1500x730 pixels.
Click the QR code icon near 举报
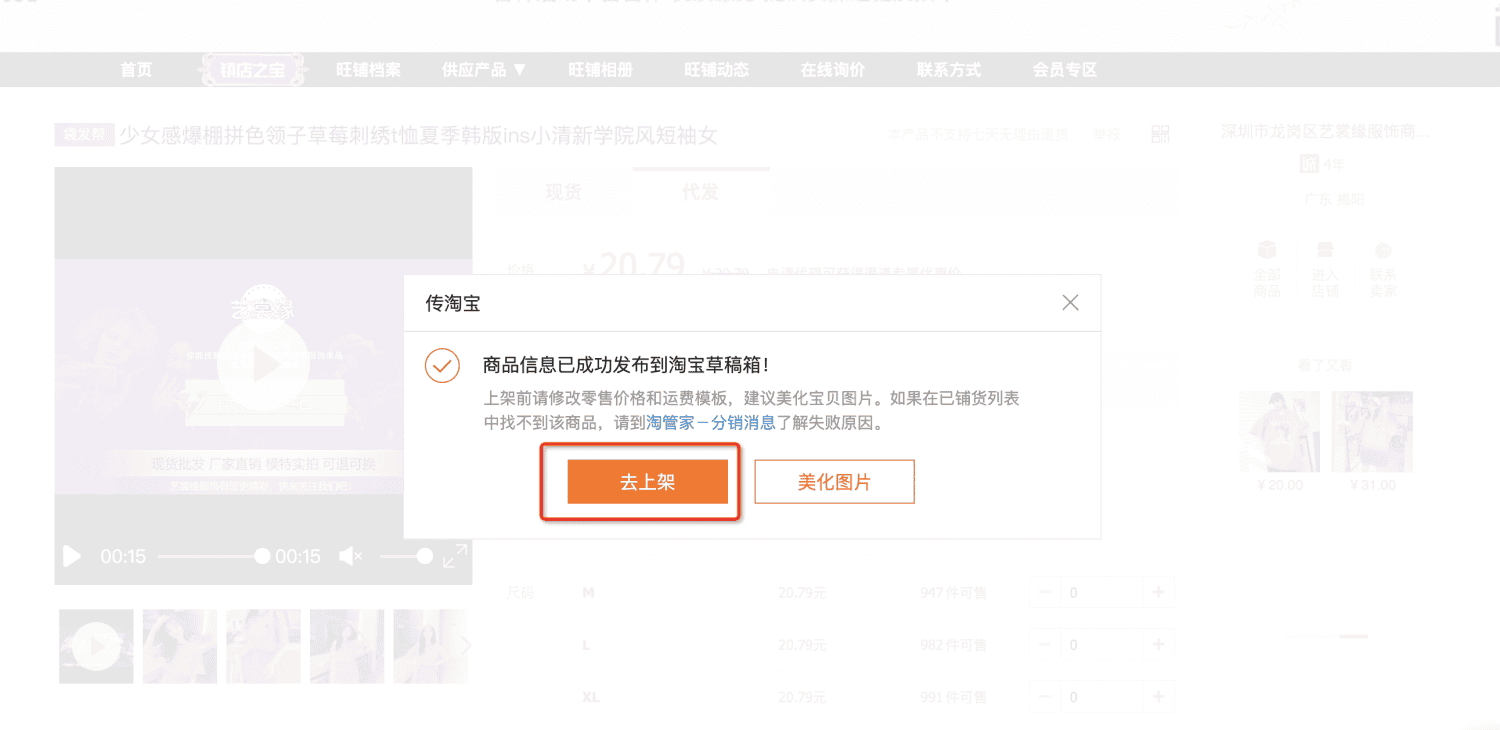click(x=1159, y=133)
